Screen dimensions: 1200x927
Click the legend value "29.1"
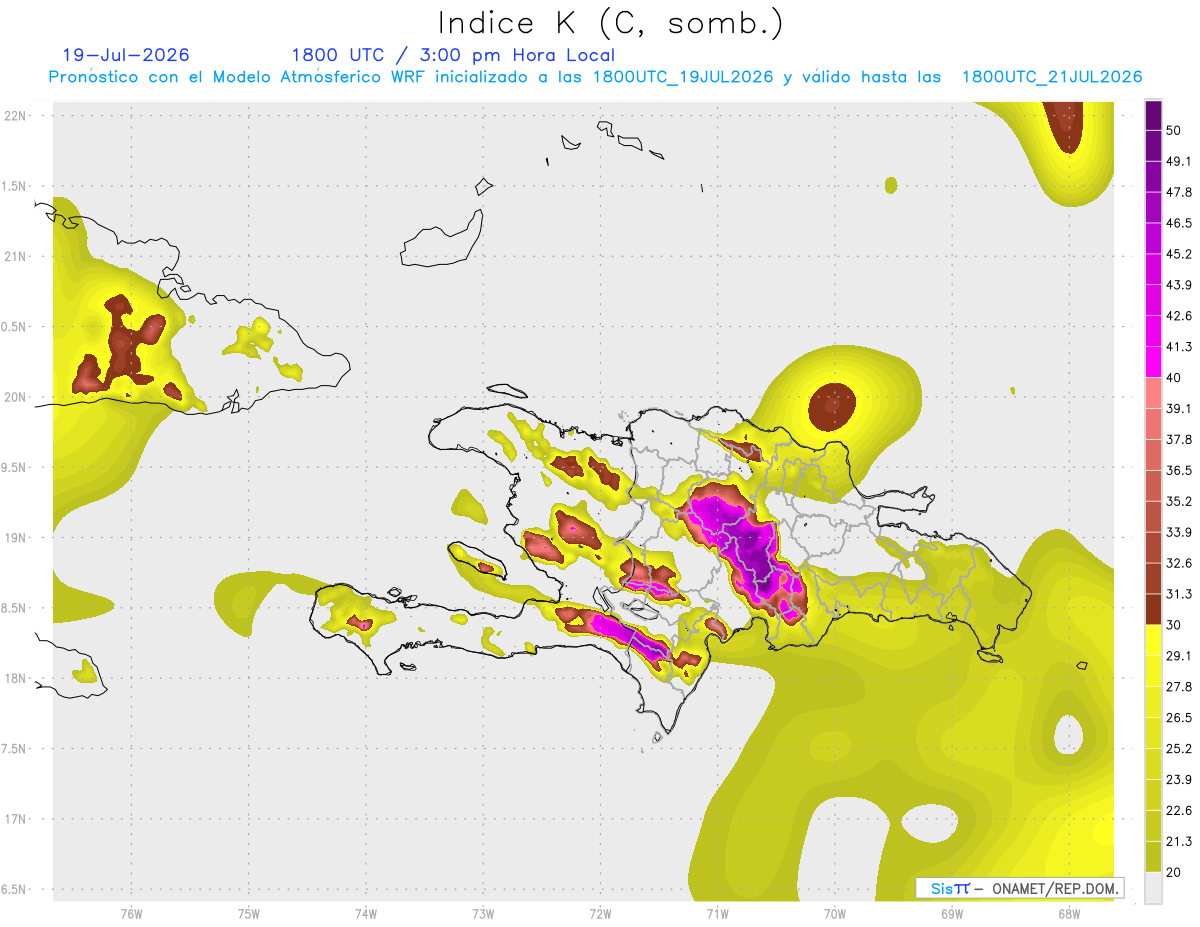coord(1178,656)
